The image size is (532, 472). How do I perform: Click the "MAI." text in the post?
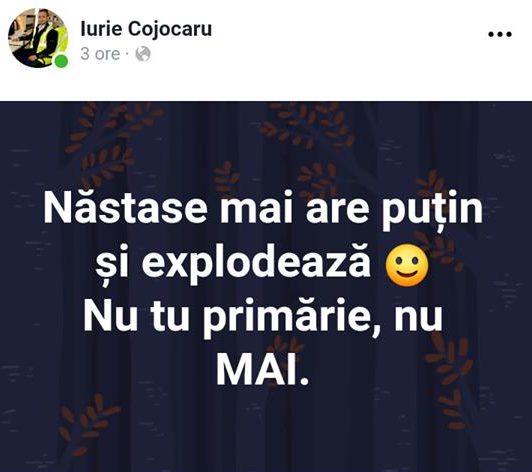point(262,371)
